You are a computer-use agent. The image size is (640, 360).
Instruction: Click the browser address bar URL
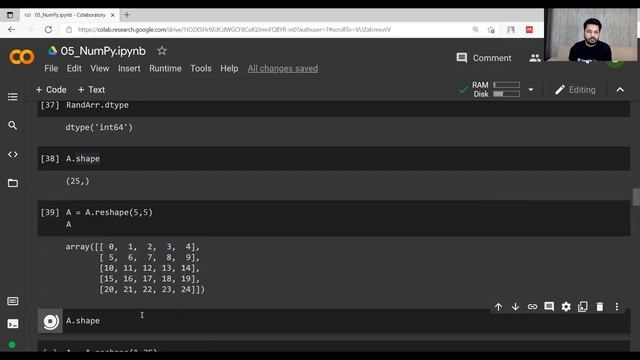click(234, 29)
